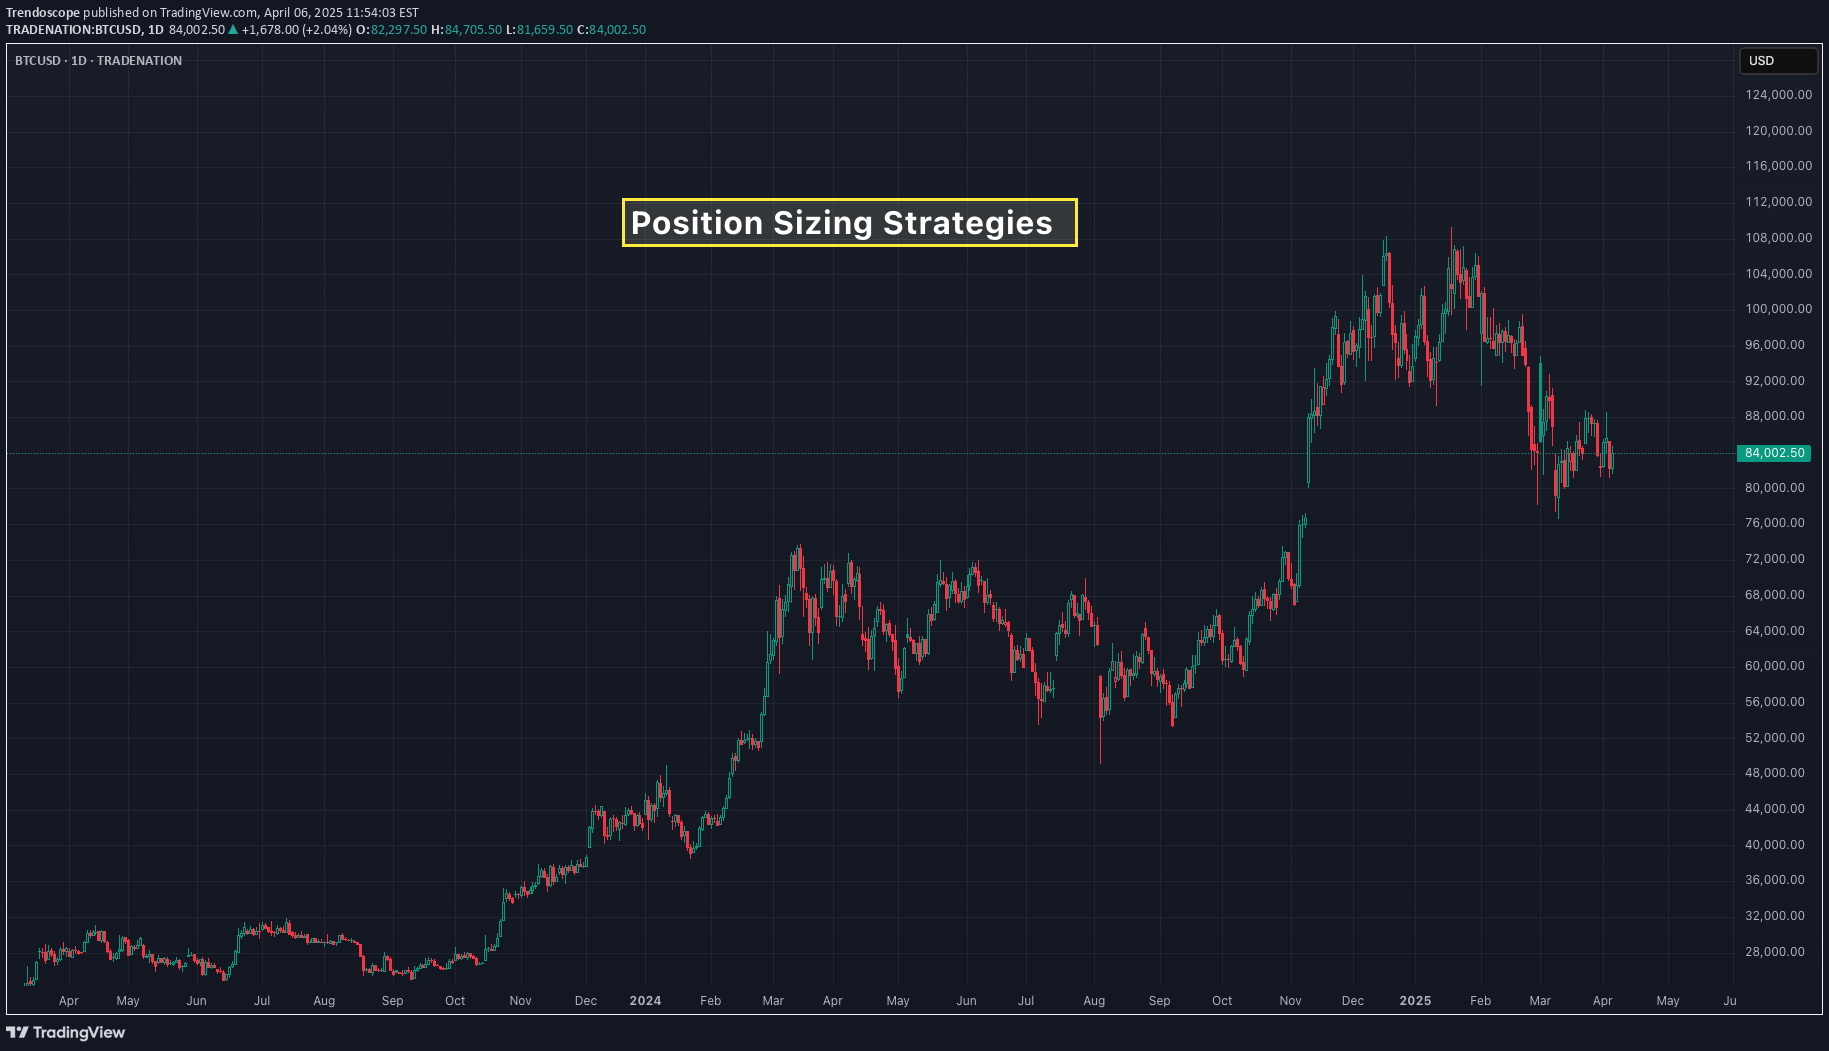The height and width of the screenshot is (1051, 1829).
Task: Click the 32,000.00 price axis label
Action: [1775, 916]
